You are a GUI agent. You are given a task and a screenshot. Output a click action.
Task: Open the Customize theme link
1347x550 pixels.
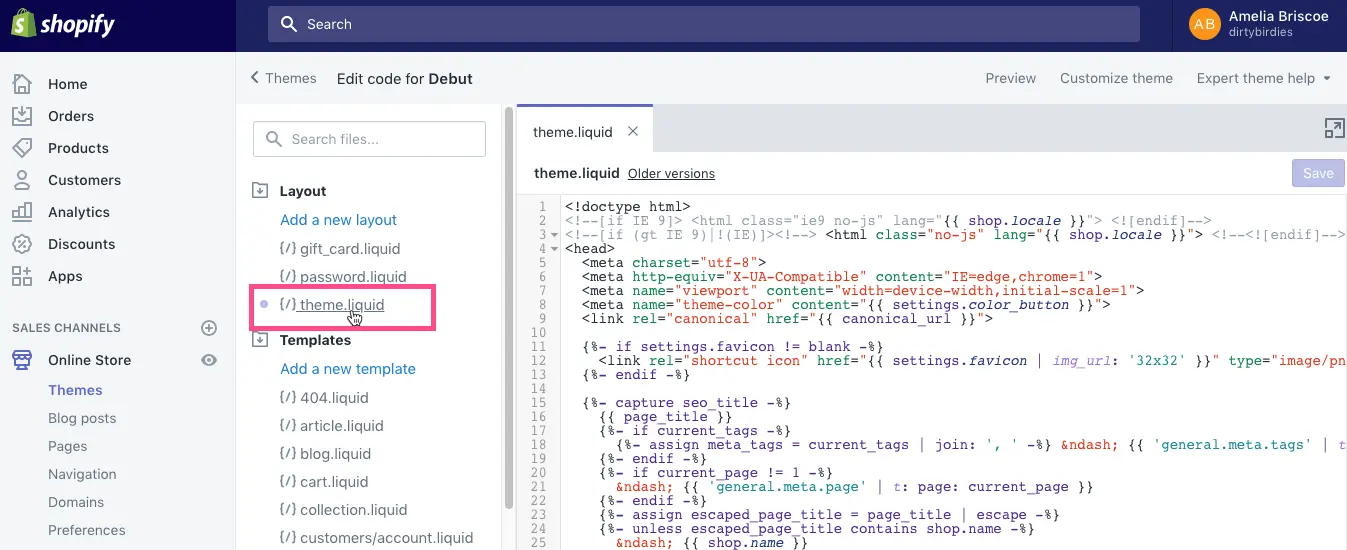[1116, 78]
